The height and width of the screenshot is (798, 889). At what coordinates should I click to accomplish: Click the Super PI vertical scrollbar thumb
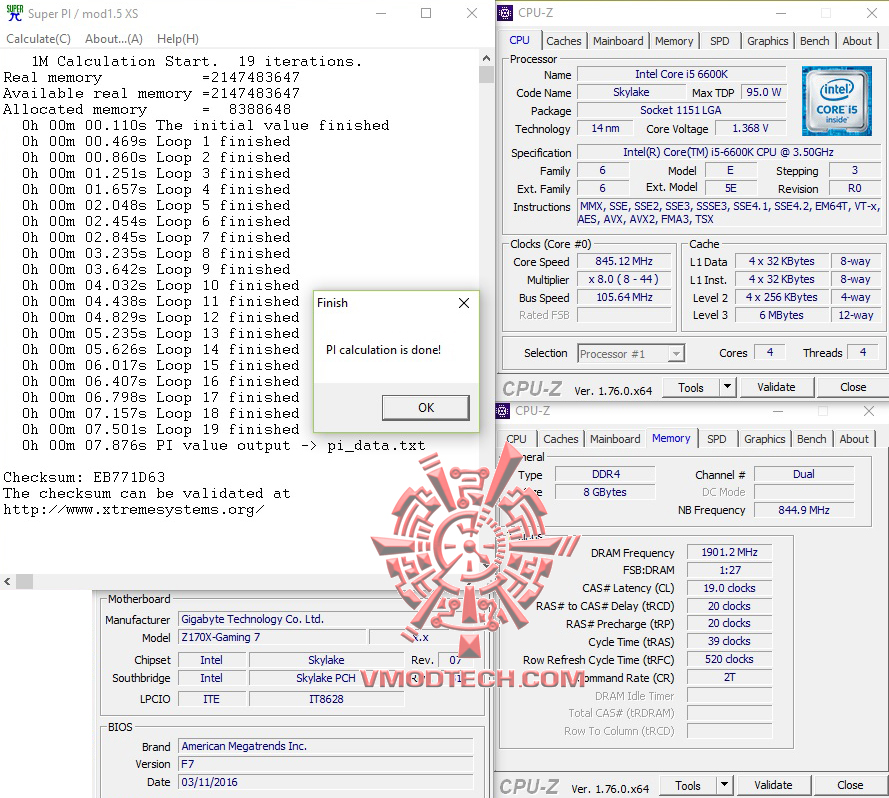coord(486,74)
